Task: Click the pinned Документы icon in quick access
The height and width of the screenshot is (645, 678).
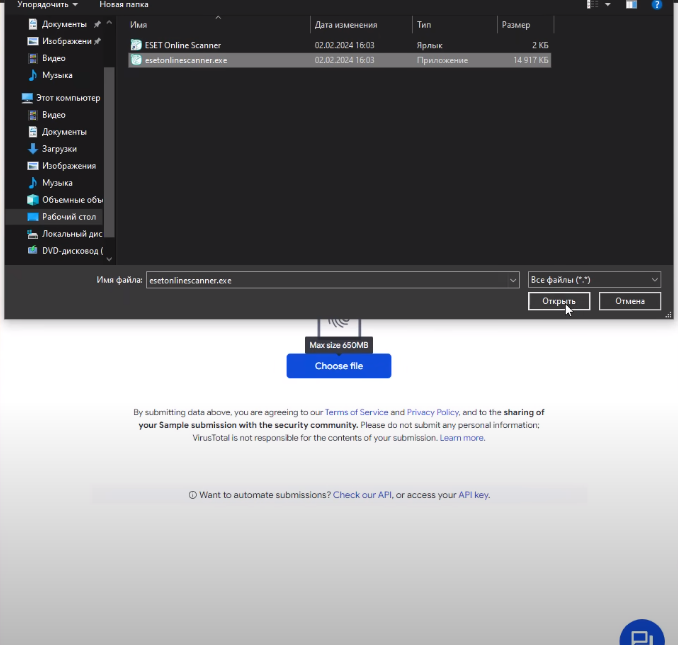Action: tap(33, 24)
